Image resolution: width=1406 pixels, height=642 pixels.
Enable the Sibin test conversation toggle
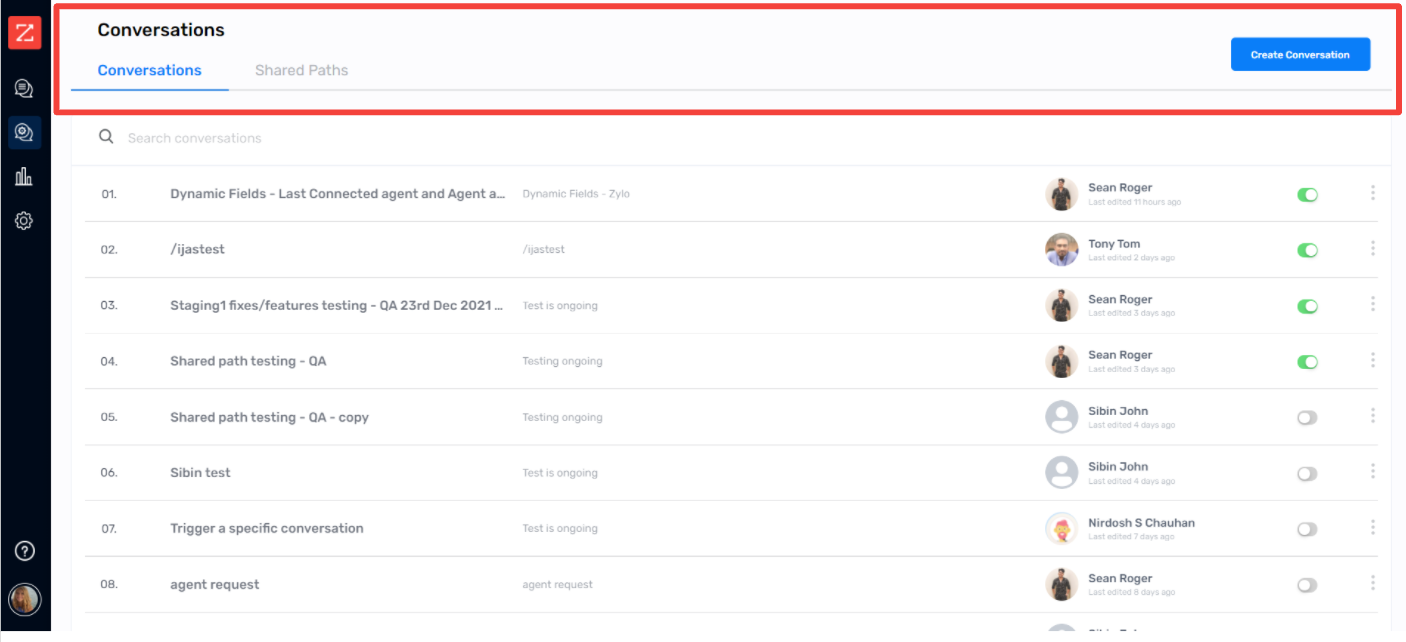coord(1307,473)
